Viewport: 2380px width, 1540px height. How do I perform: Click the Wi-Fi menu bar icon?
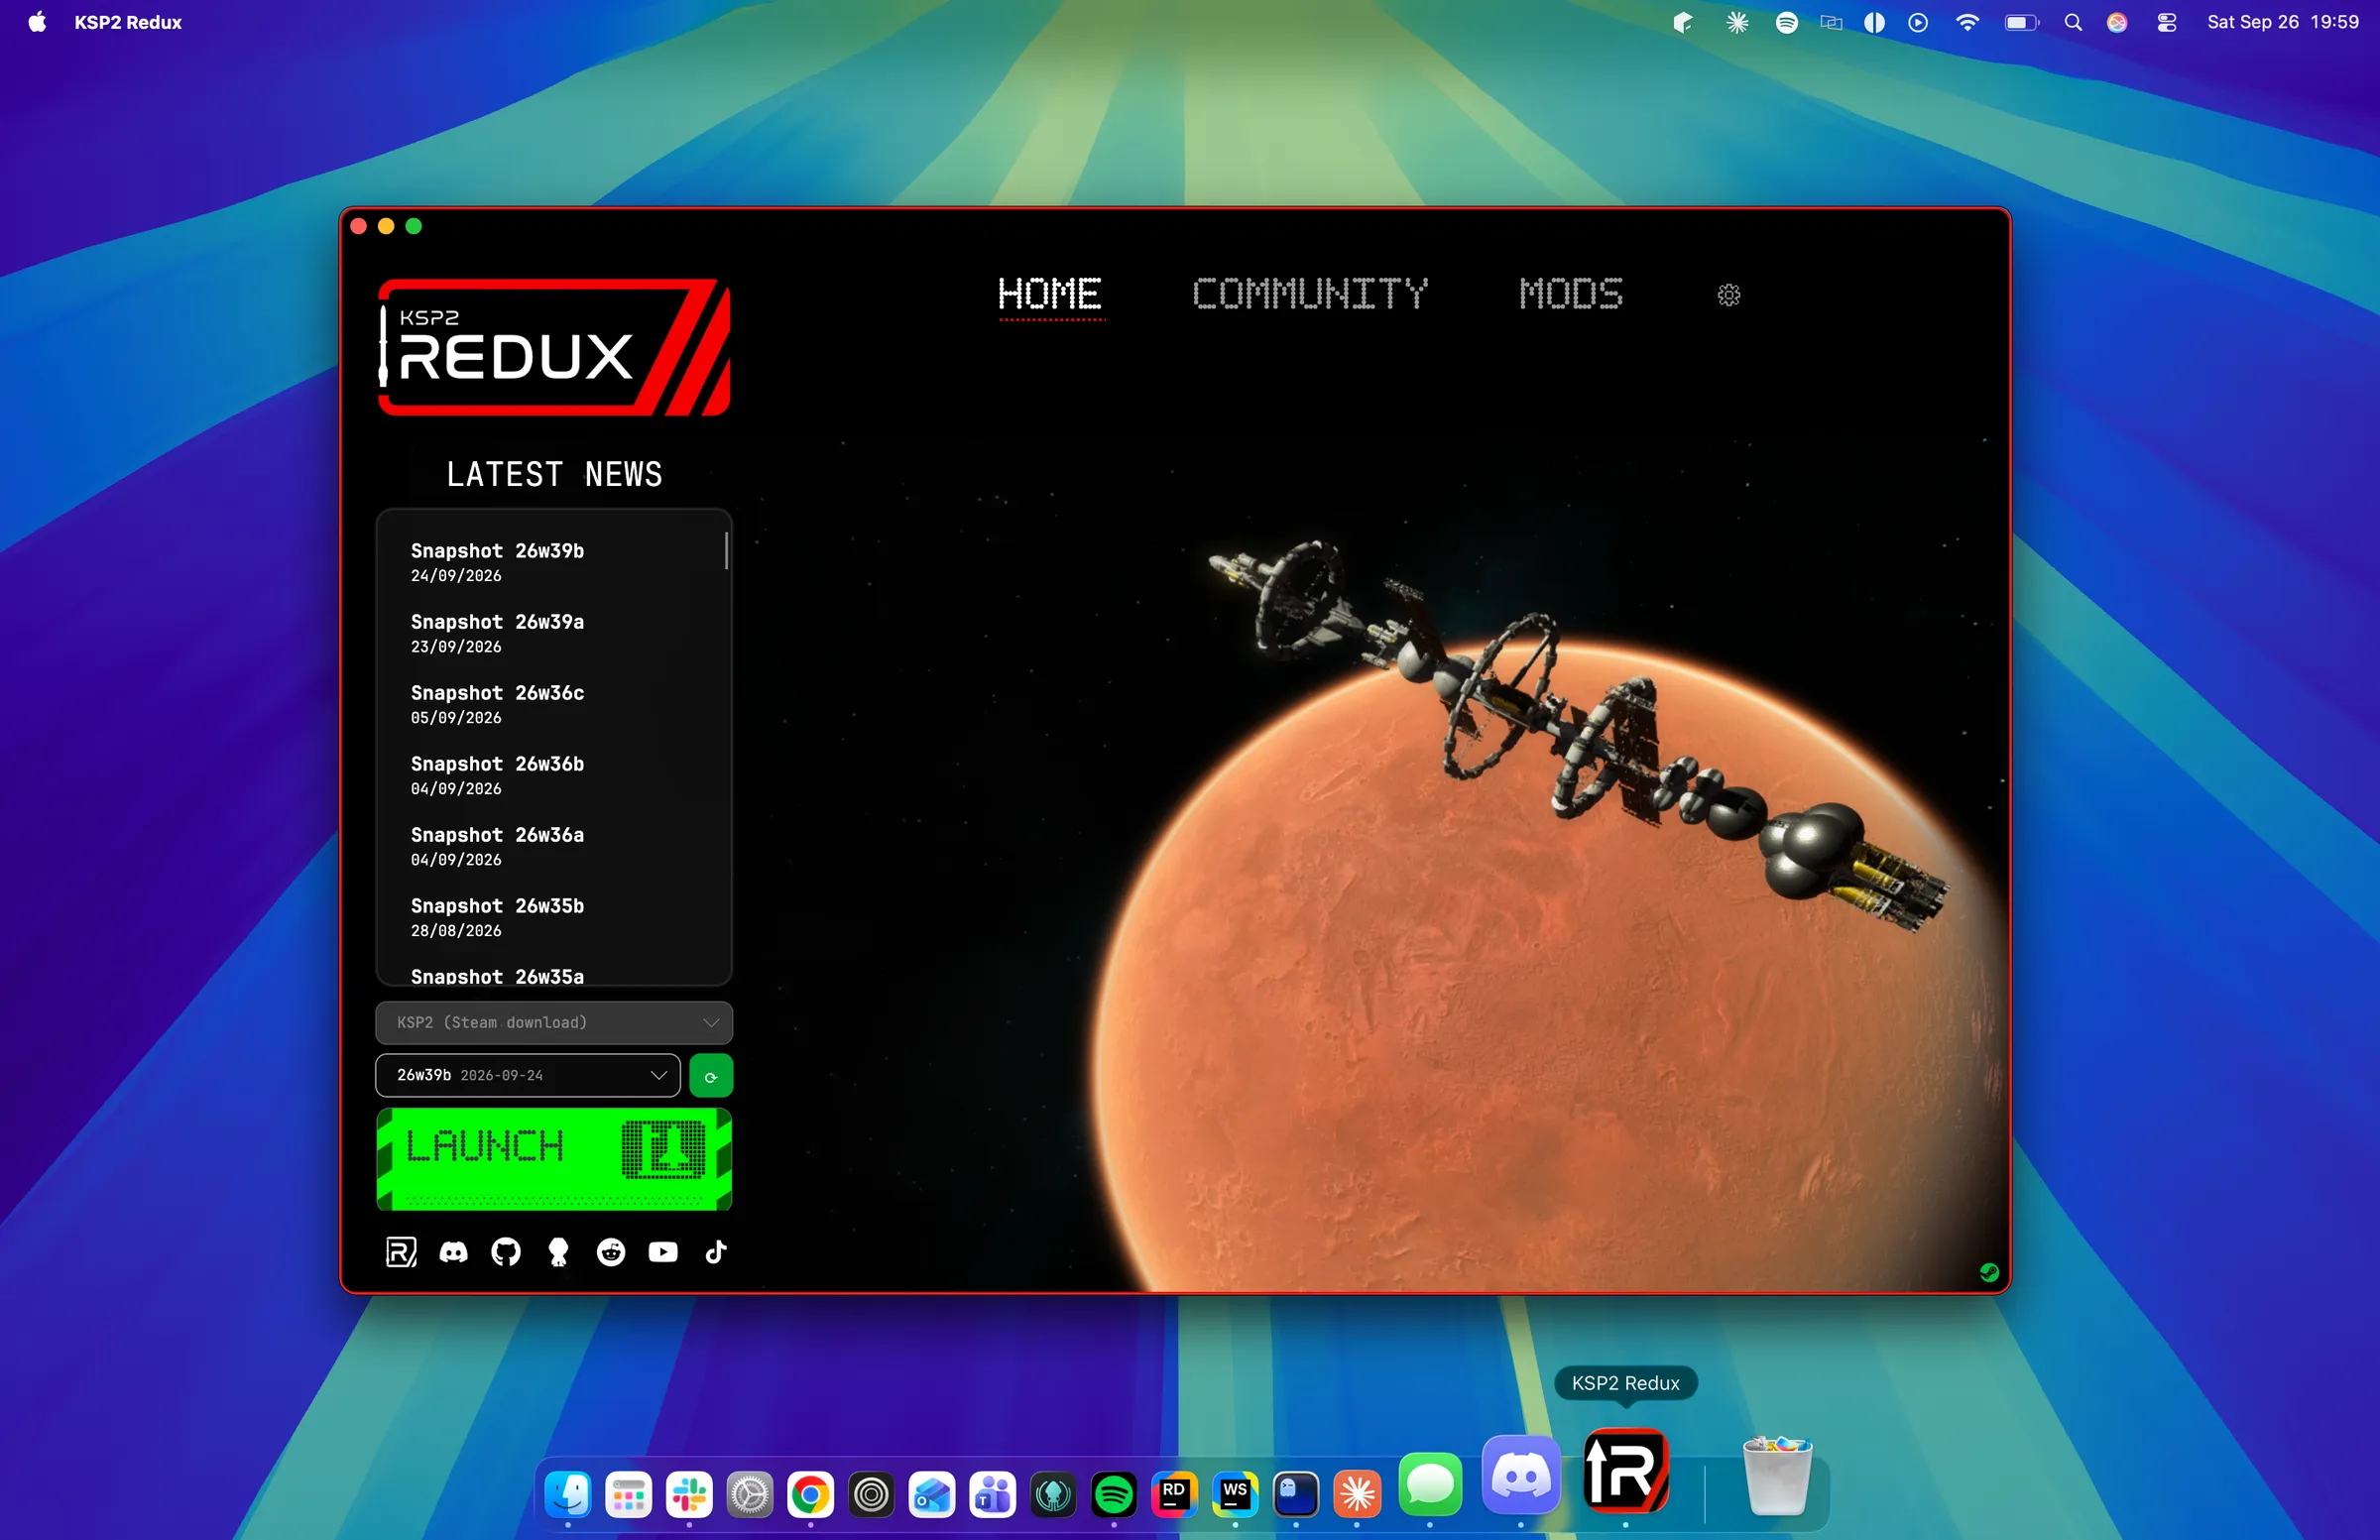click(1967, 22)
